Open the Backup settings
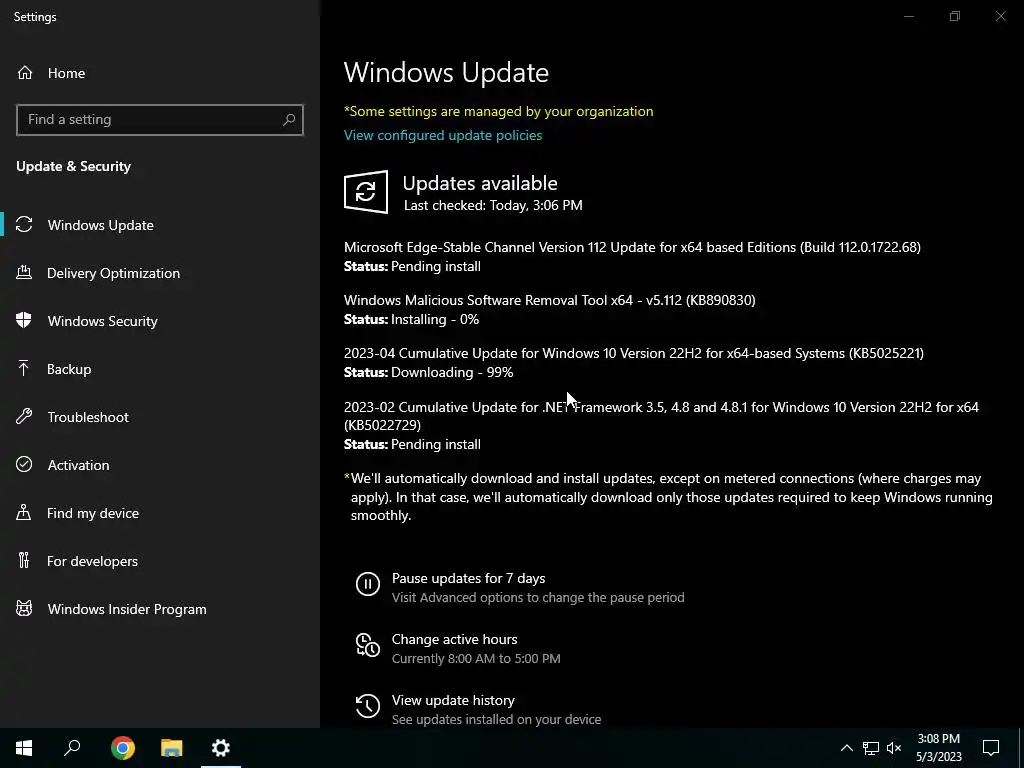 (69, 369)
